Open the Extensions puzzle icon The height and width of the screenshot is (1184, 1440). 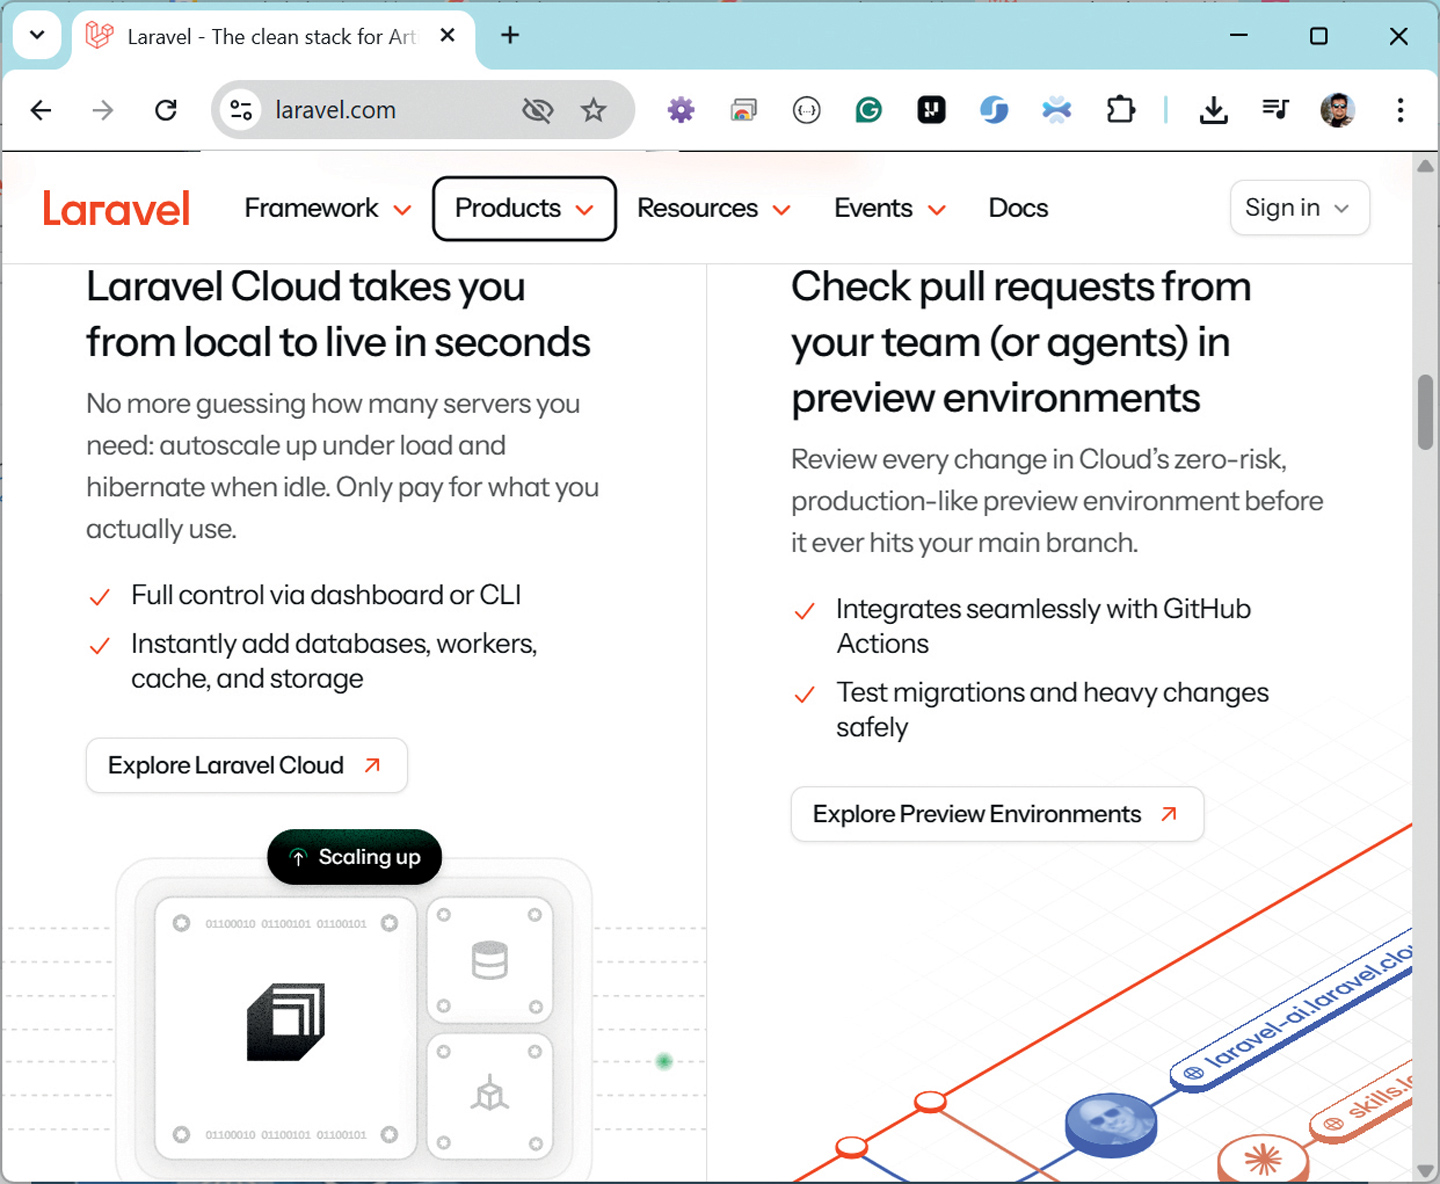click(1121, 109)
